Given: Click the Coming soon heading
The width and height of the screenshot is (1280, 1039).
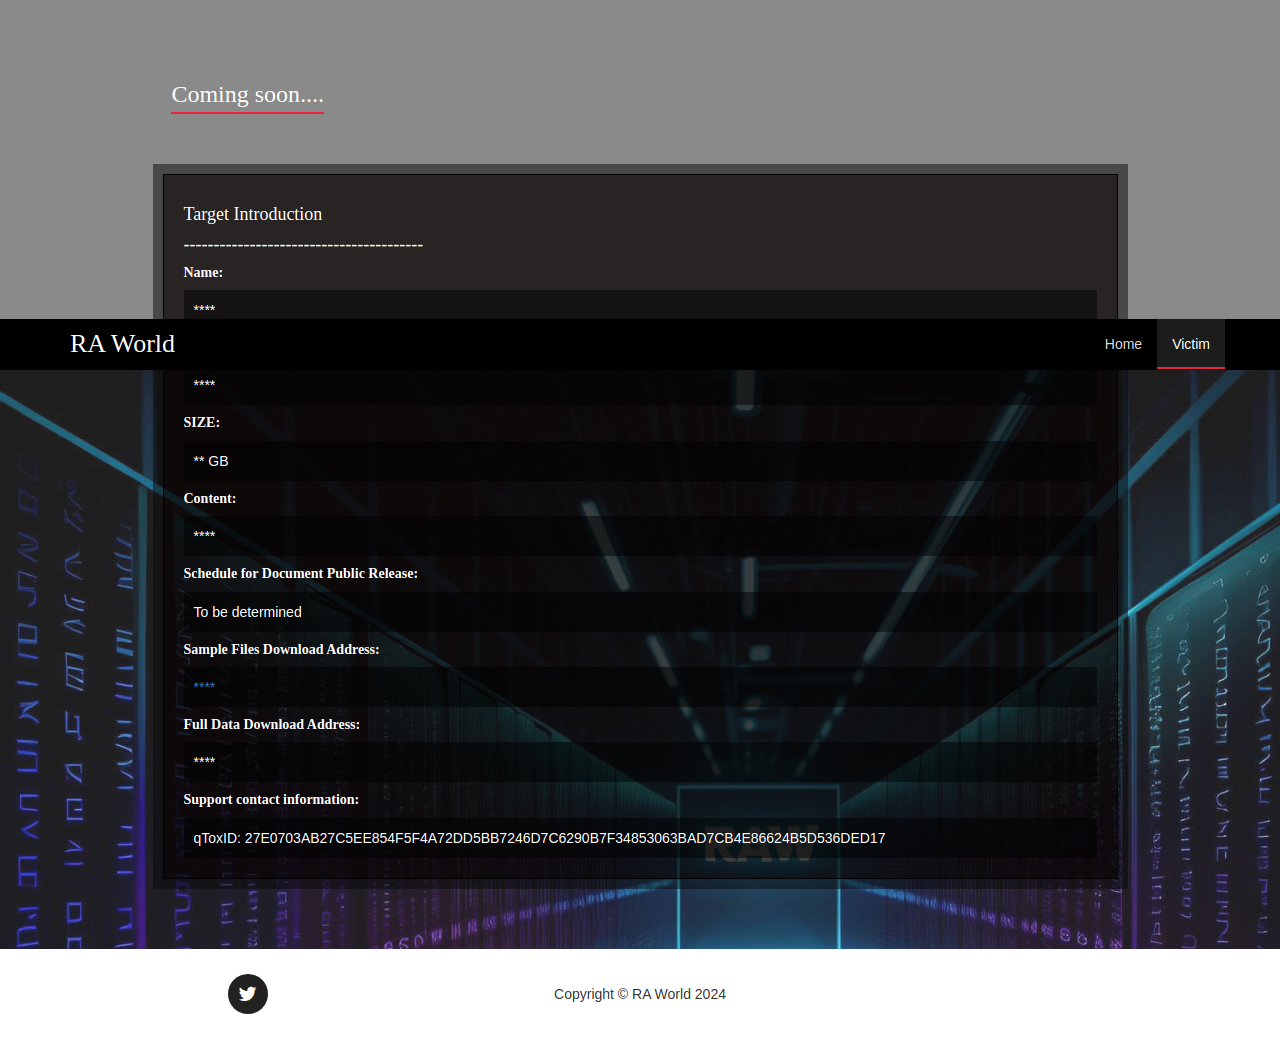Looking at the screenshot, I should point(247,95).
